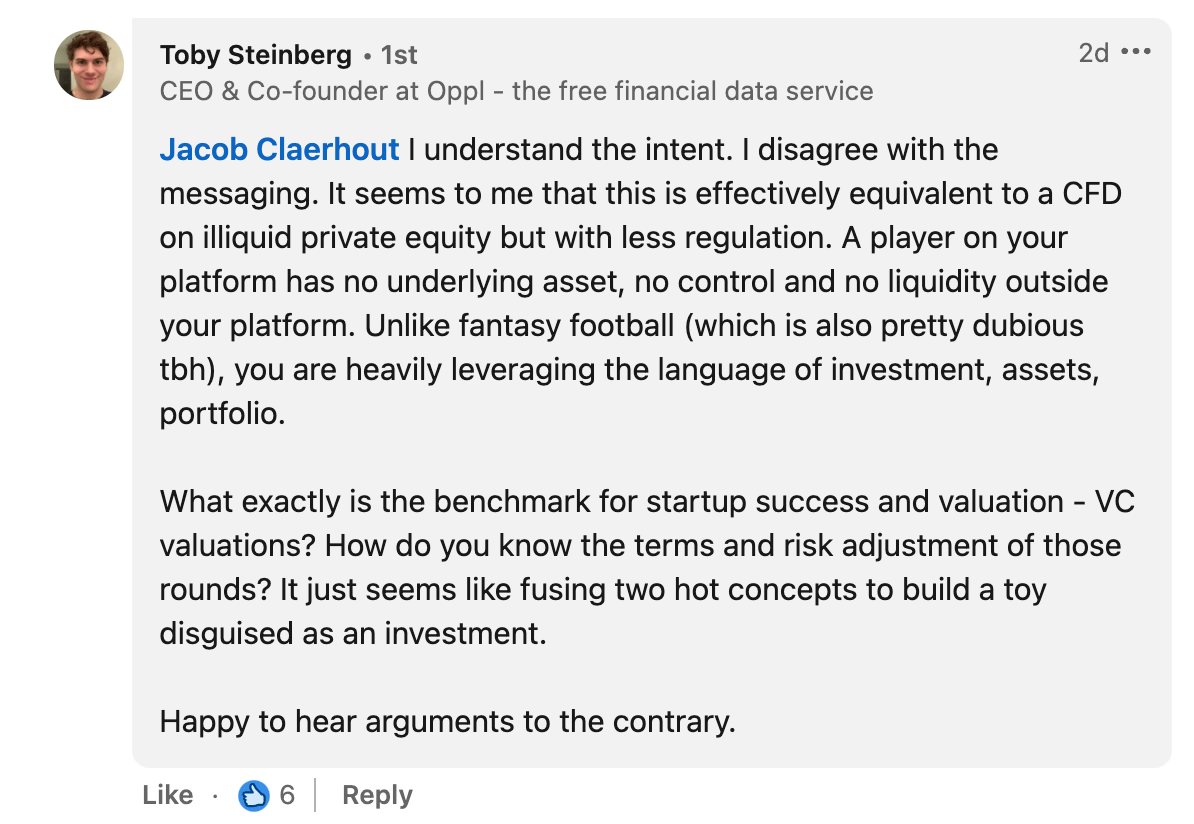1194x824 pixels.
Task: Click Toby Steinberg's profile photo
Action: (89, 65)
